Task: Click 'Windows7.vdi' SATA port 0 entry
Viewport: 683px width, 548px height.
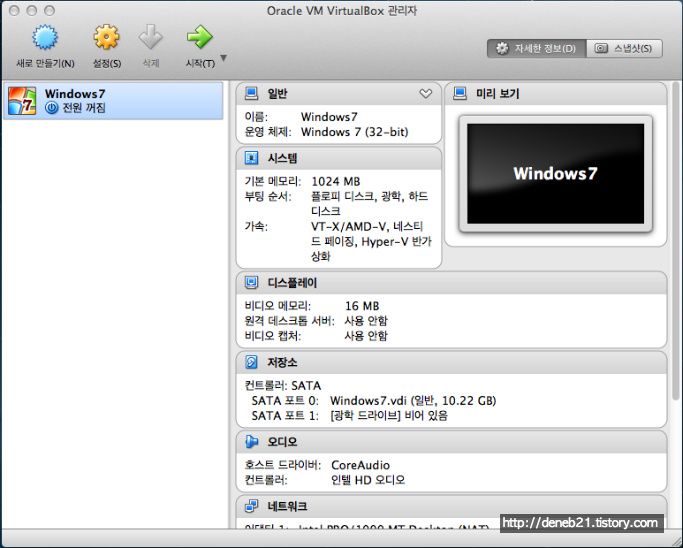Action: 413,401
